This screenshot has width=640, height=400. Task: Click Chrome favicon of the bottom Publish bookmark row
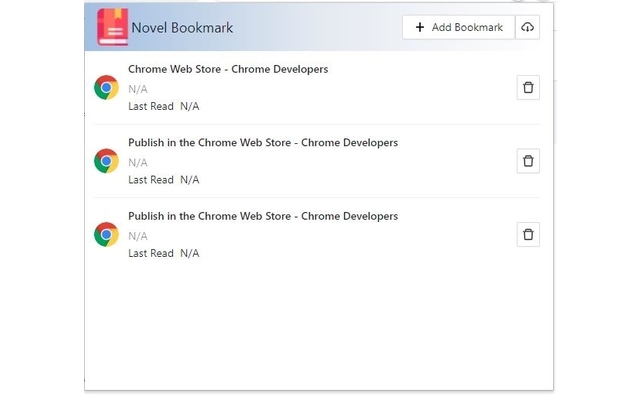pos(107,234)
